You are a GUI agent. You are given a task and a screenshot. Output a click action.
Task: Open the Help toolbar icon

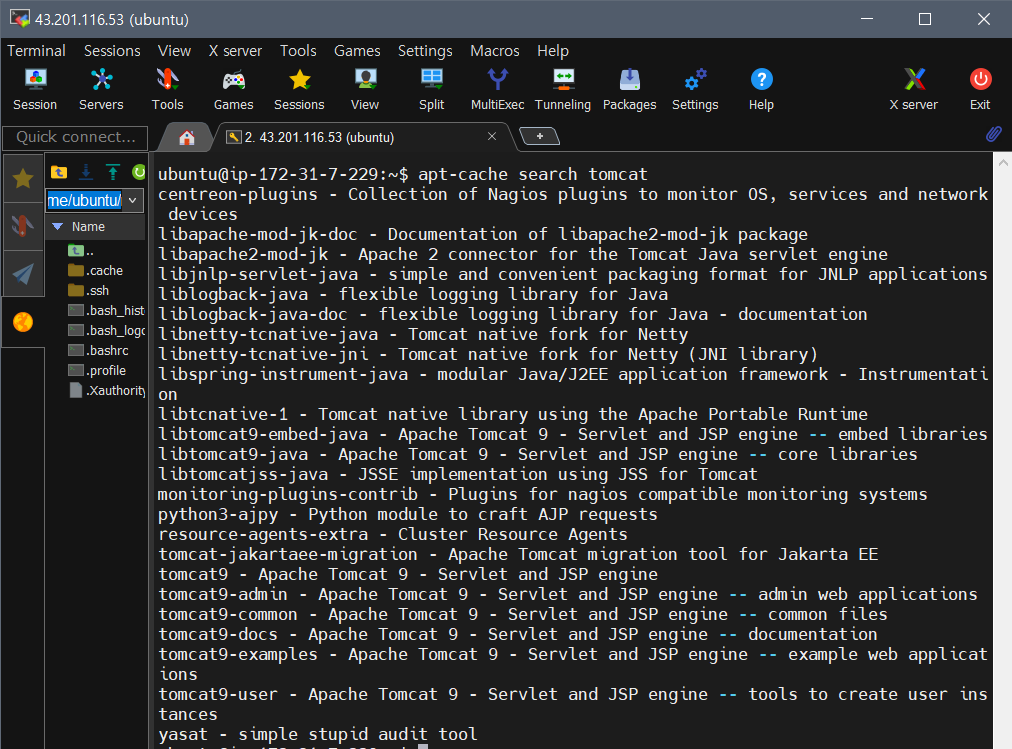pos(761,89)
